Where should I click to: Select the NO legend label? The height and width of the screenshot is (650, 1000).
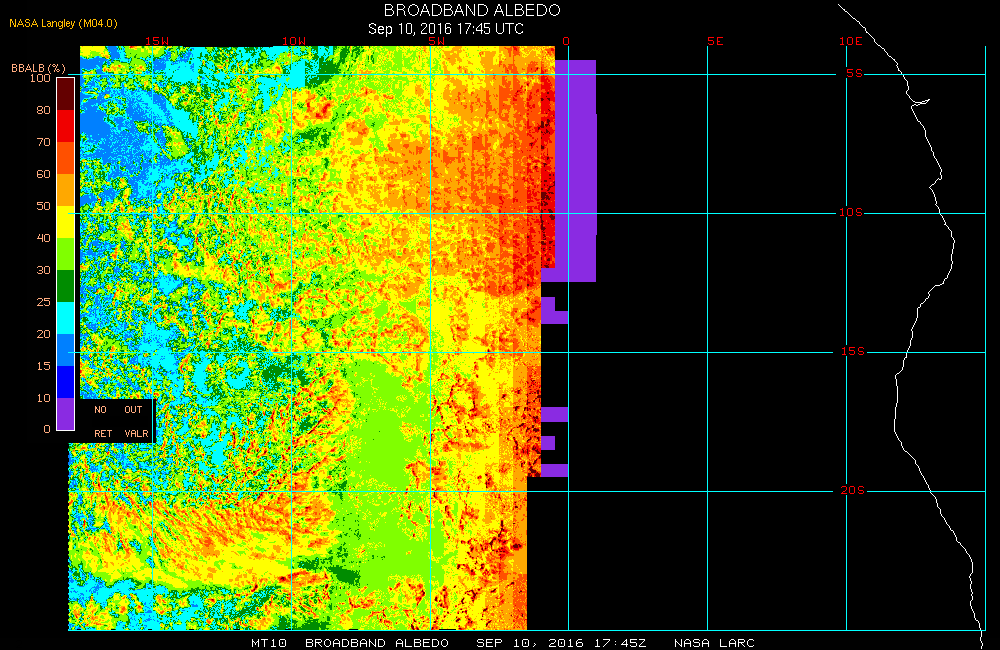pyautogui.click(x=100, y=410)
